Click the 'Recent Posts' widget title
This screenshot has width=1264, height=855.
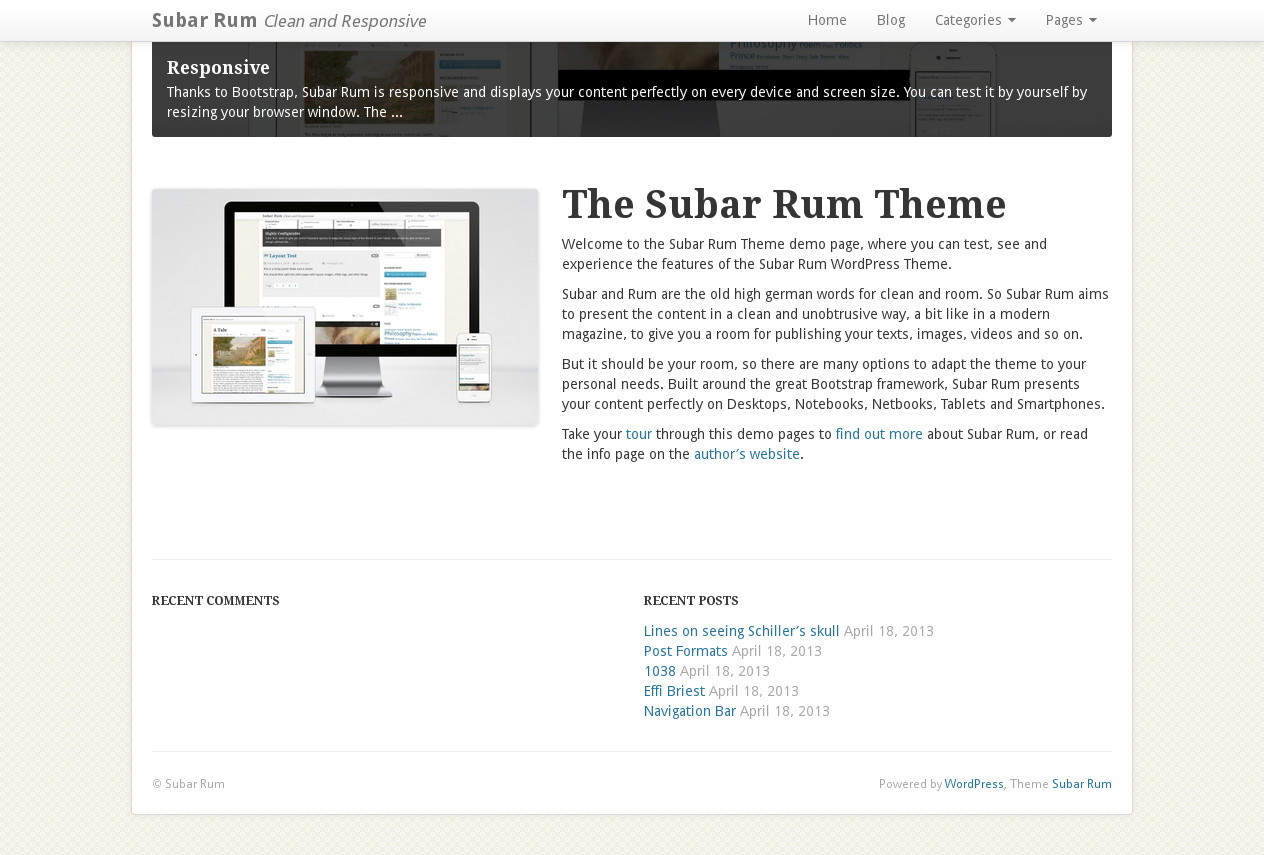[691, 601]
